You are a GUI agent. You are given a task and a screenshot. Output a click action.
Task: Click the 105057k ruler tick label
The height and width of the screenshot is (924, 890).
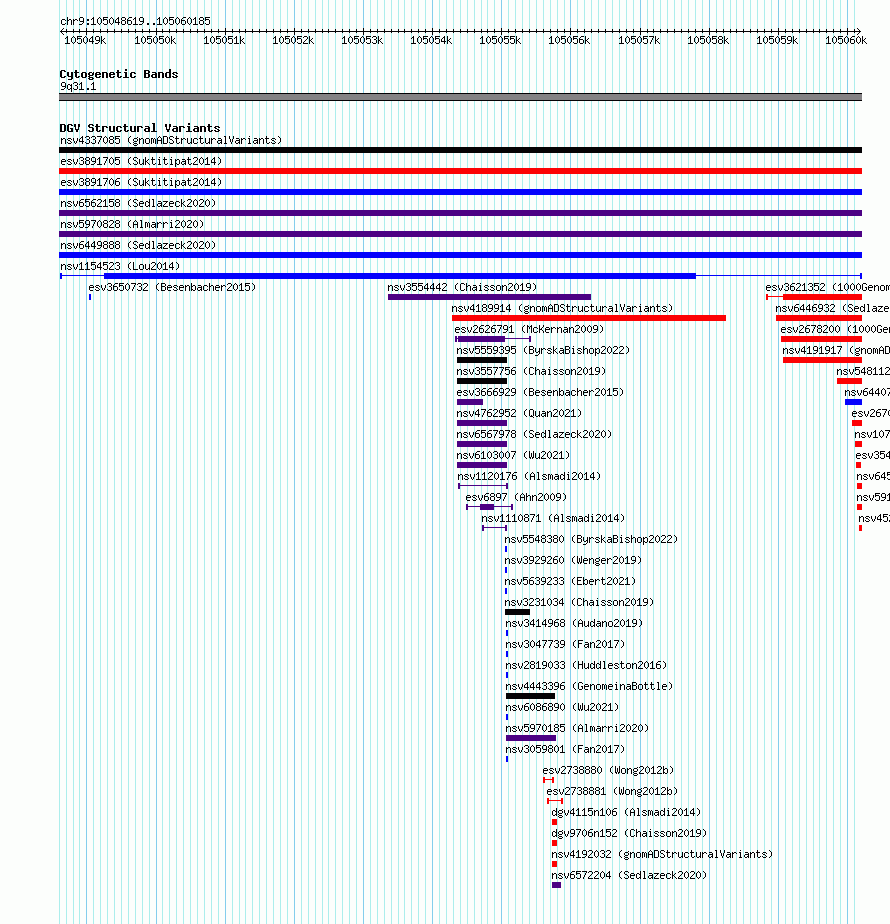(x=639, y=40)
